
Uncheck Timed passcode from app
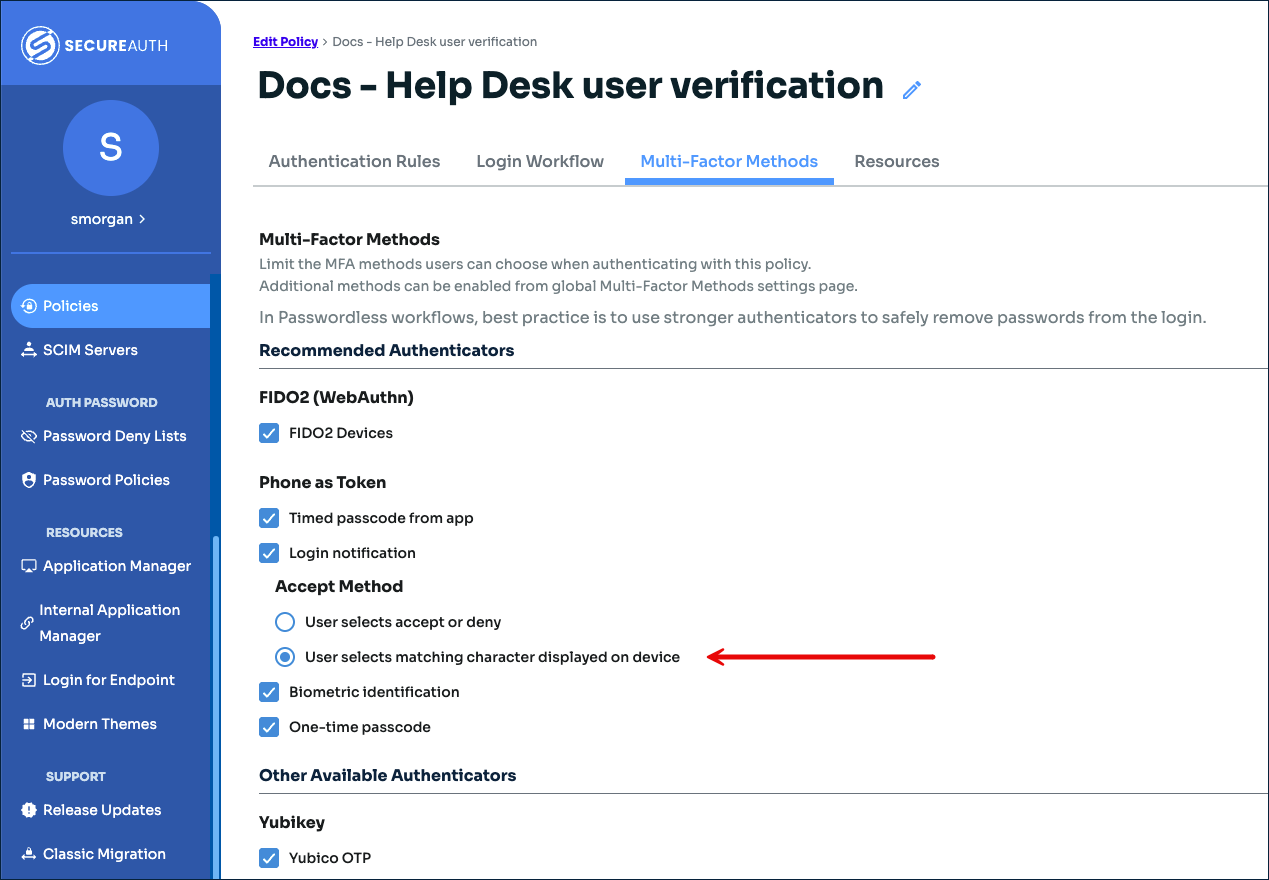click(269, 518)
